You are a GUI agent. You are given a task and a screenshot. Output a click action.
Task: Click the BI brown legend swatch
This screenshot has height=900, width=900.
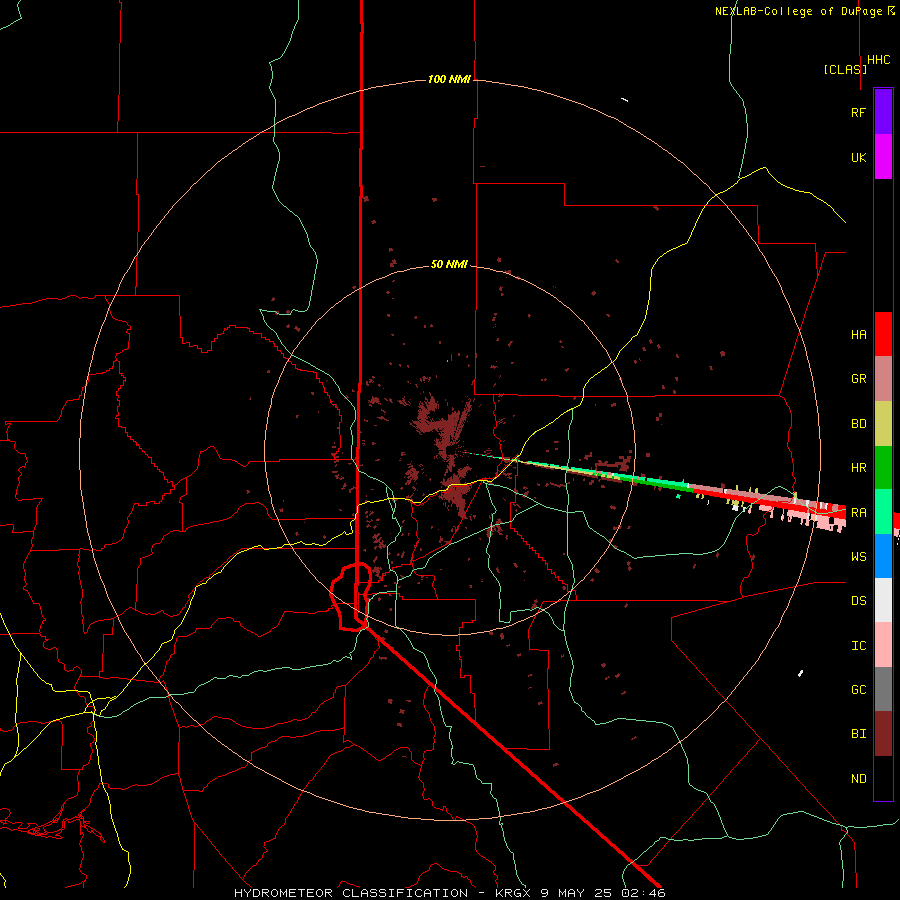click(x=883, y=734)
